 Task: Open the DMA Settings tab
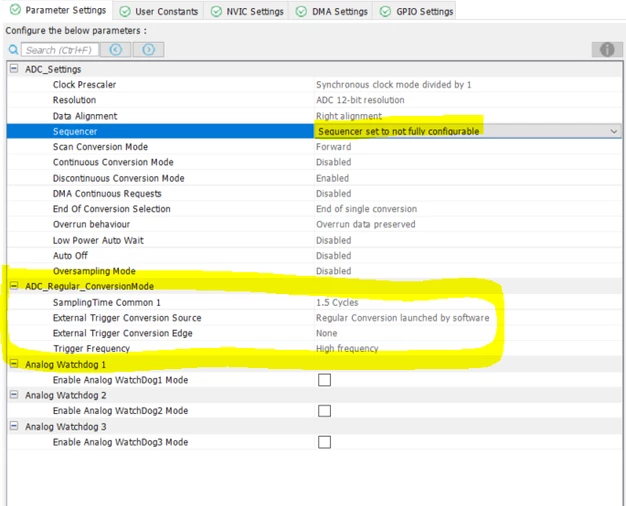[x=332, y=12]
